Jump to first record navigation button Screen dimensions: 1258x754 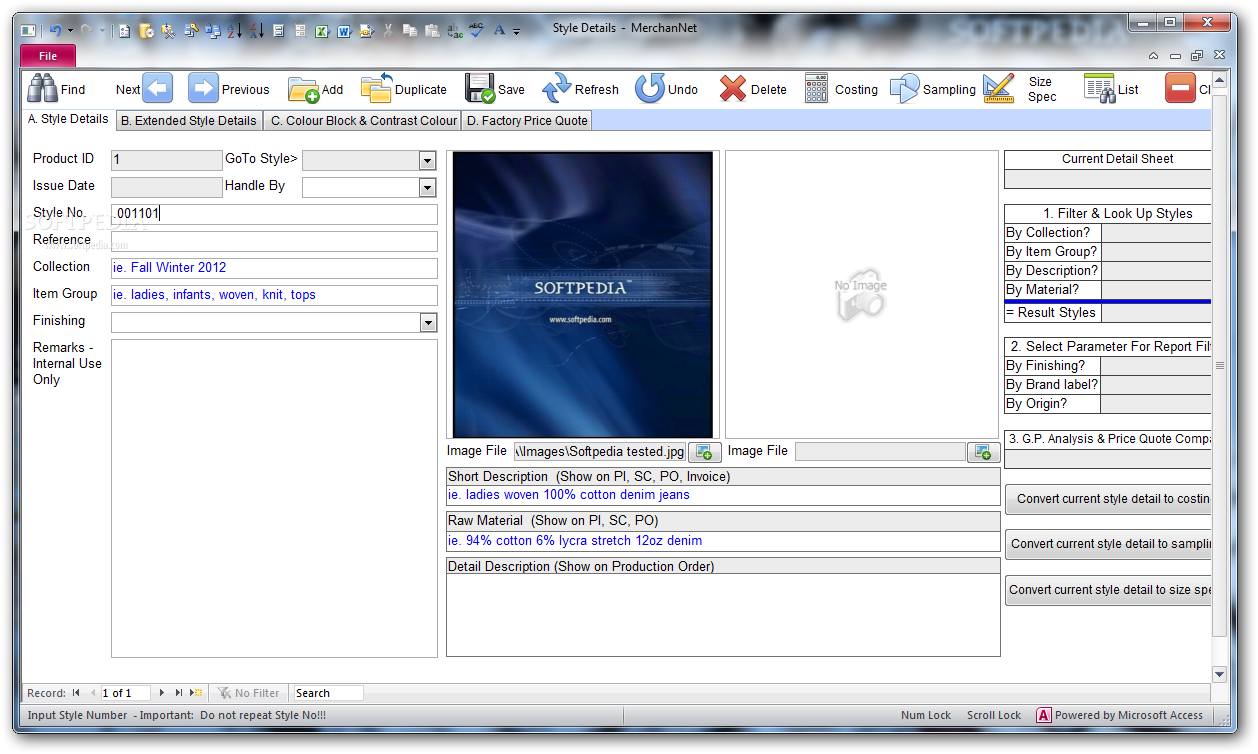76,693
